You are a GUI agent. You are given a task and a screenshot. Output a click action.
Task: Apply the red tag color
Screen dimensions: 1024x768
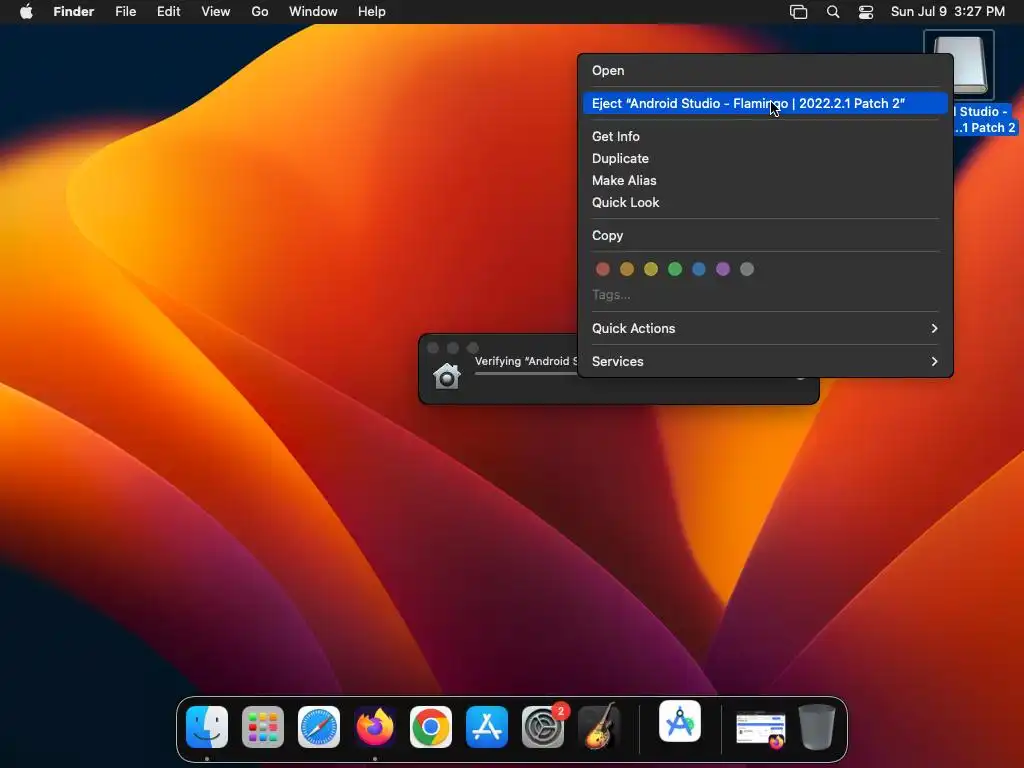[603, 269]
